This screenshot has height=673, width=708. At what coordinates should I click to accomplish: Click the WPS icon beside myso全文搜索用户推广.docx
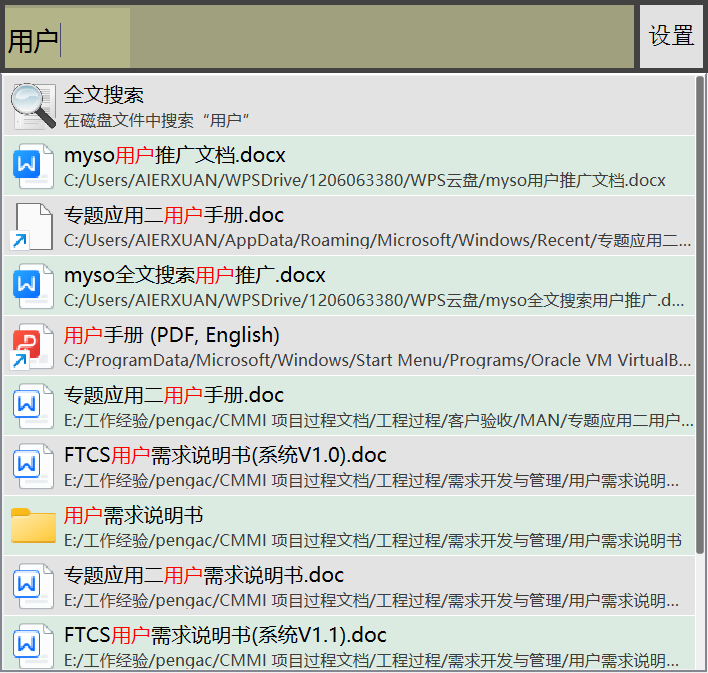click(x=33, y=286)
